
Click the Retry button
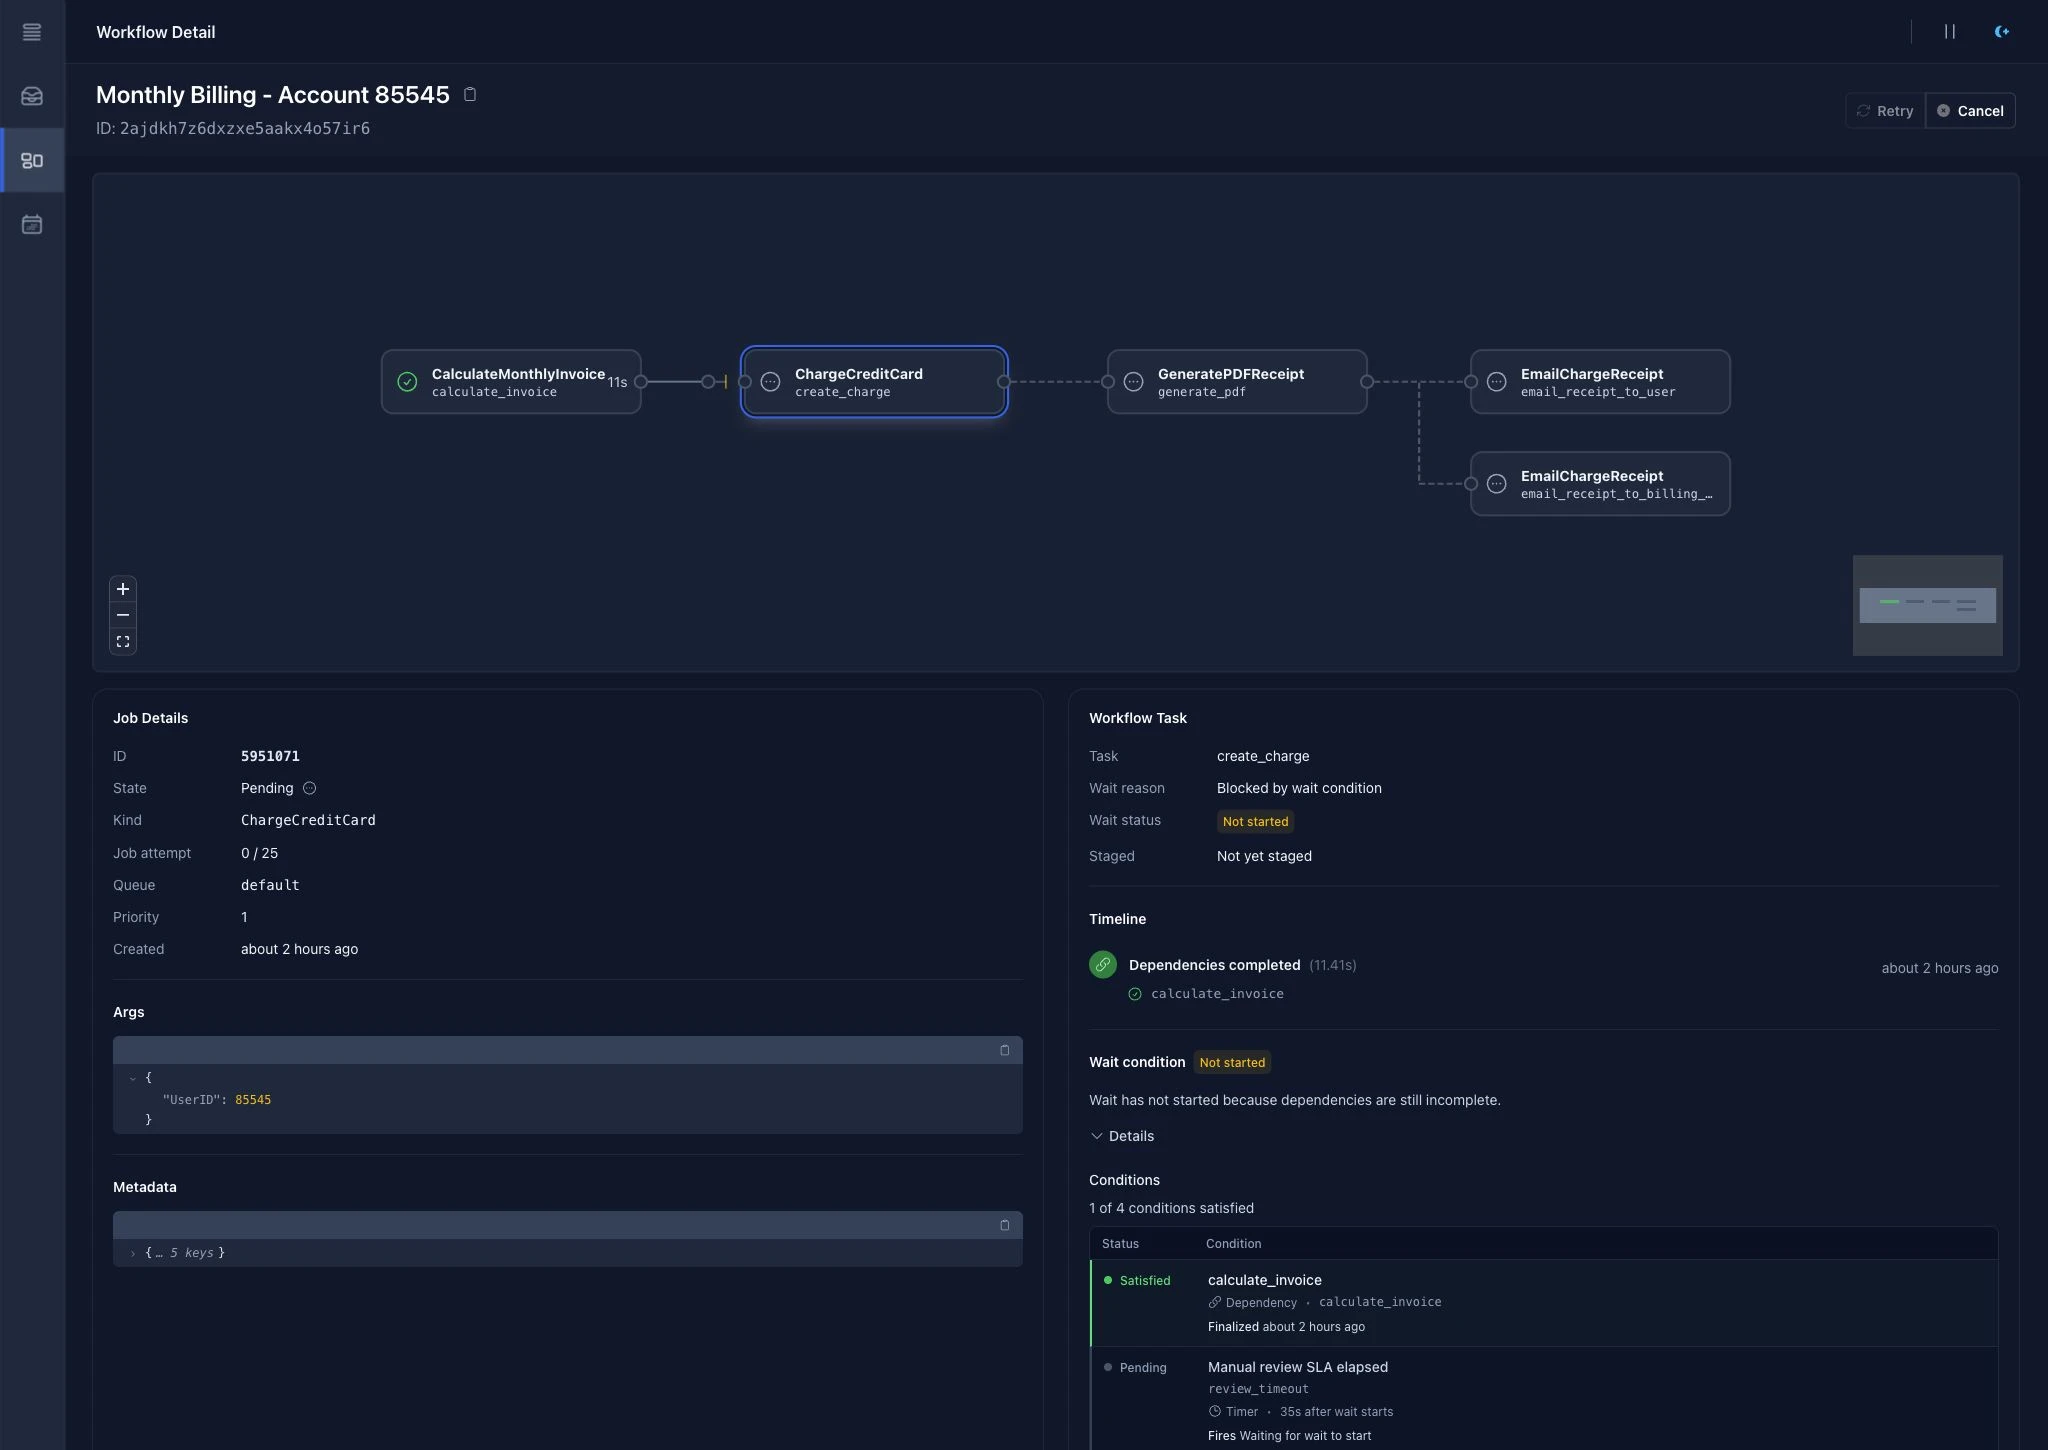[1885, 111]
